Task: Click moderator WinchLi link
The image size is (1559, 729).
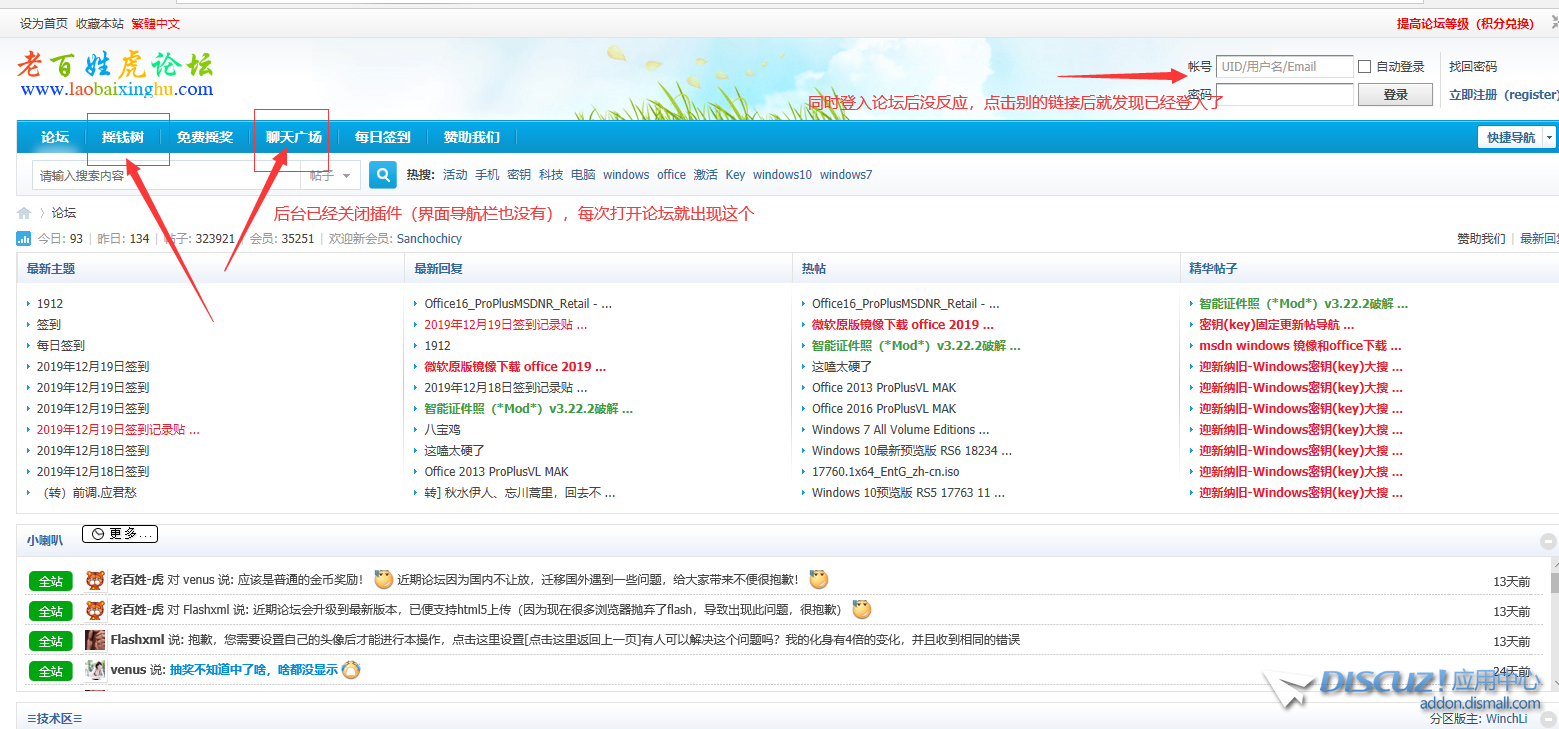Action: pos(1506,719)
